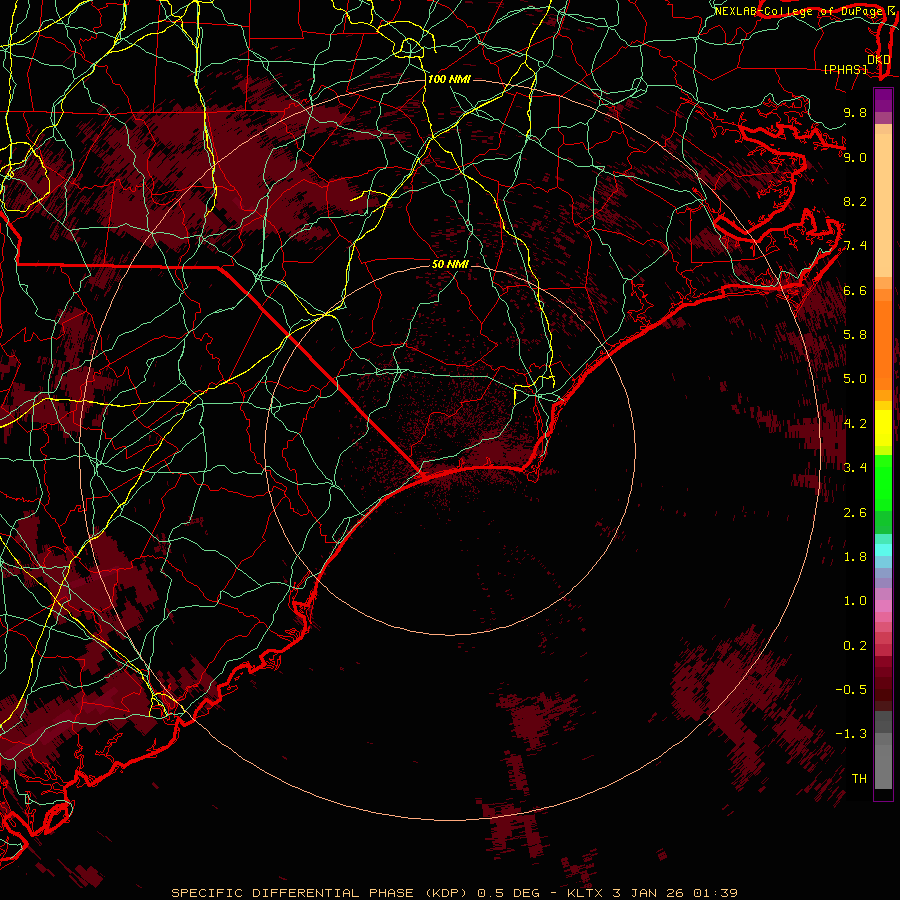Click the -1.3 value on the color scale
This screenshot has width=900, height=900.
tap(851, 734)
